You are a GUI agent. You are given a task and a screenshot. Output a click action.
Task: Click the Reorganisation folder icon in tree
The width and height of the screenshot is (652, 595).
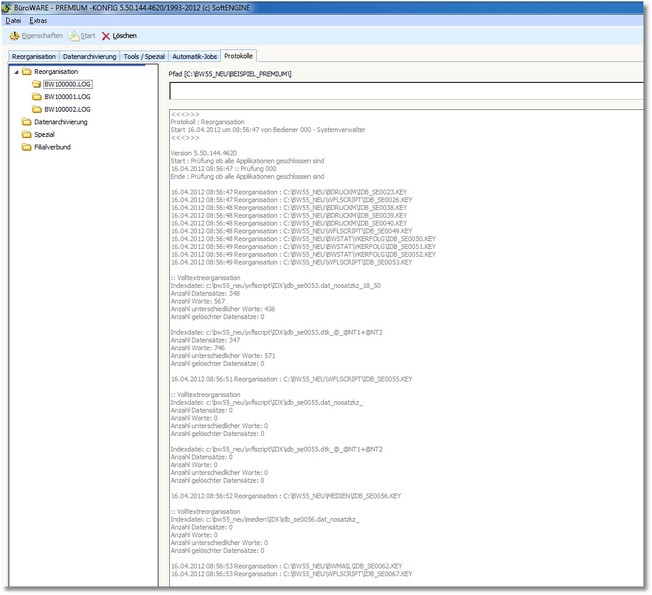point(26,73)
